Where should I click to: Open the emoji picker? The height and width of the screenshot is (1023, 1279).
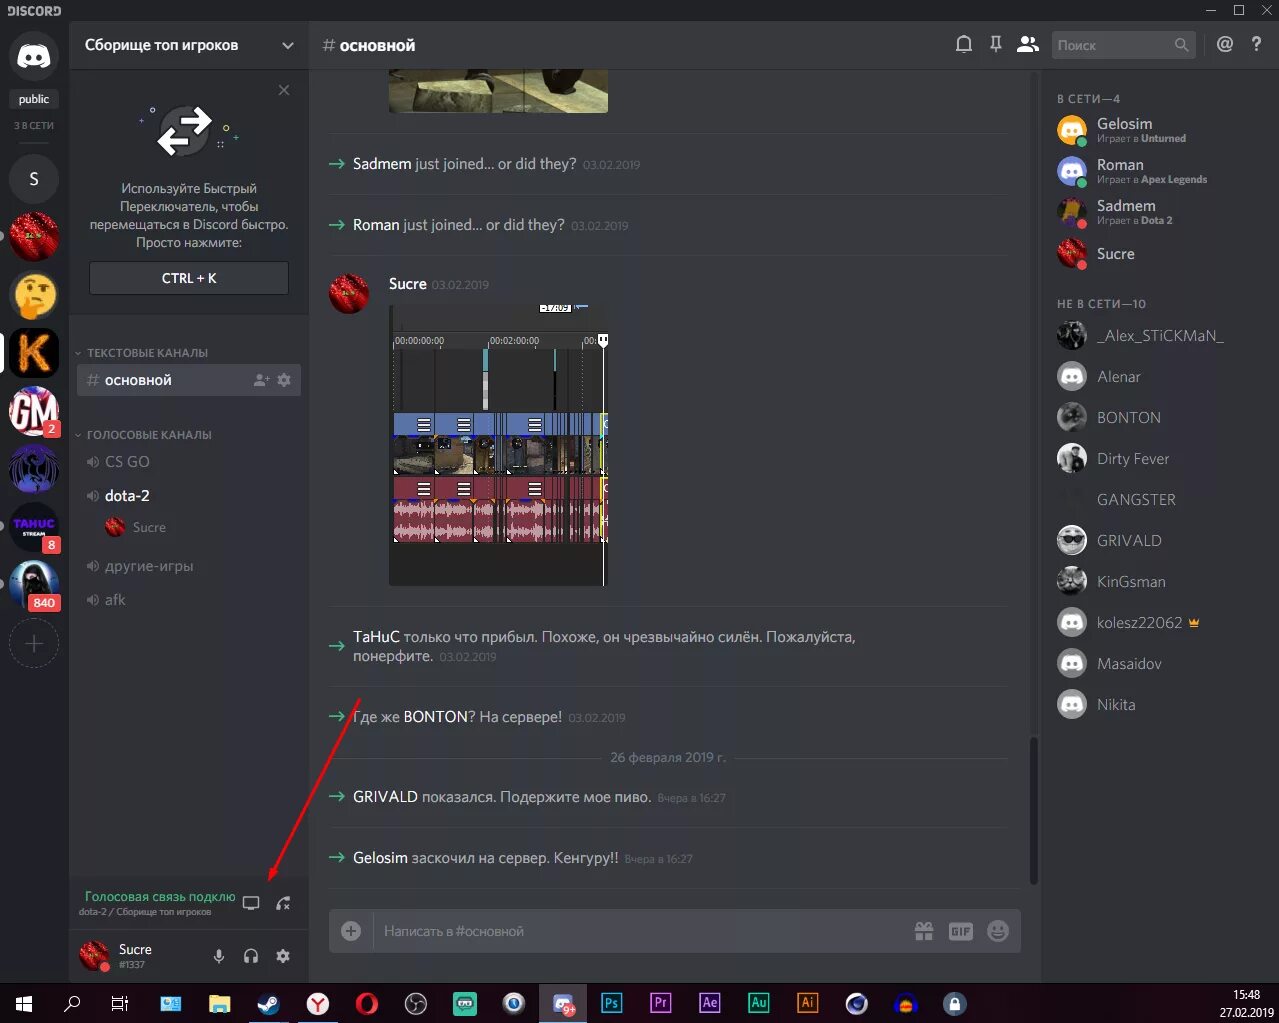click(998, 931)
